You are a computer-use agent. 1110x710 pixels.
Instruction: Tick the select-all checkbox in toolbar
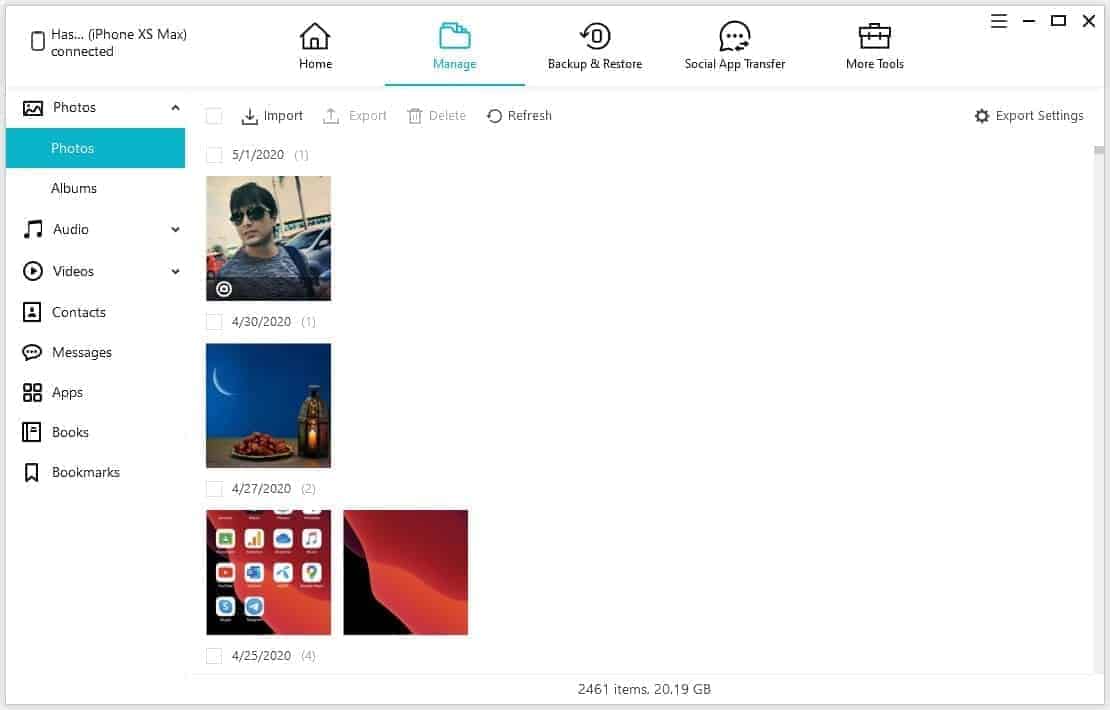pyautogui.click(x=214, y=116)
